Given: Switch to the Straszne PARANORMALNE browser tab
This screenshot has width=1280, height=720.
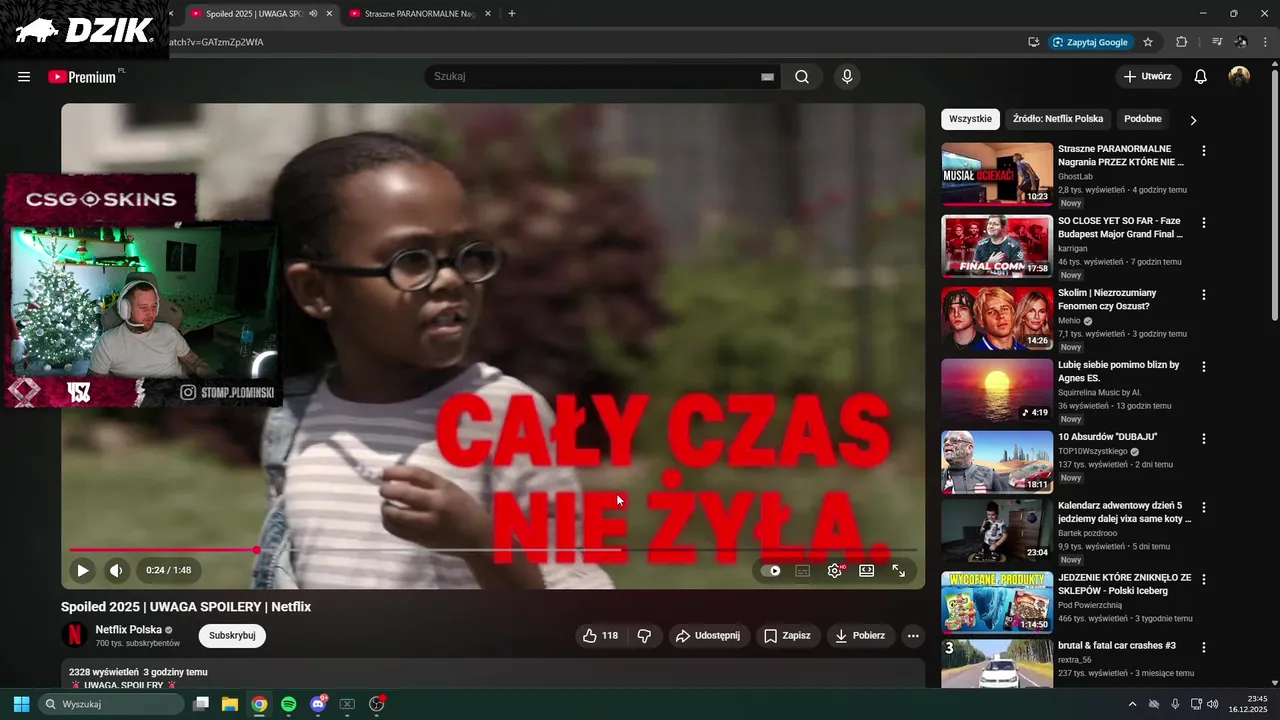Looking at the screenshot, I should 420,14.
